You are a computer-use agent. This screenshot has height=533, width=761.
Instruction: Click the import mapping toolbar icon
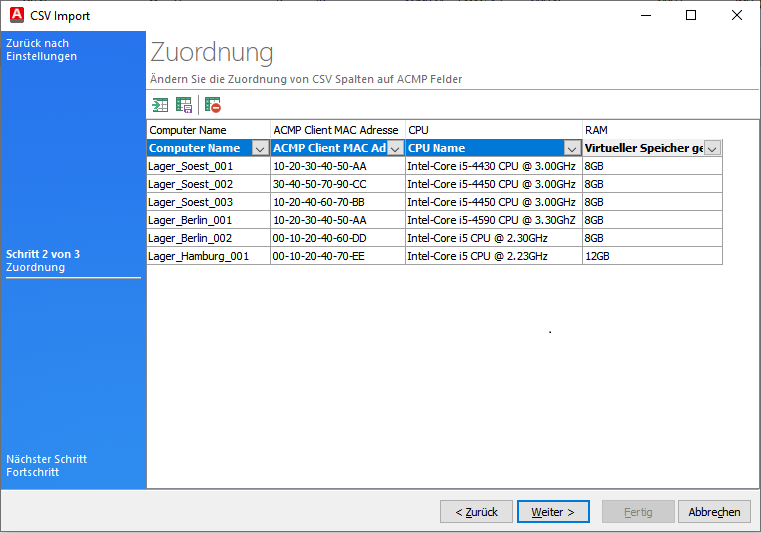point(160,105)
